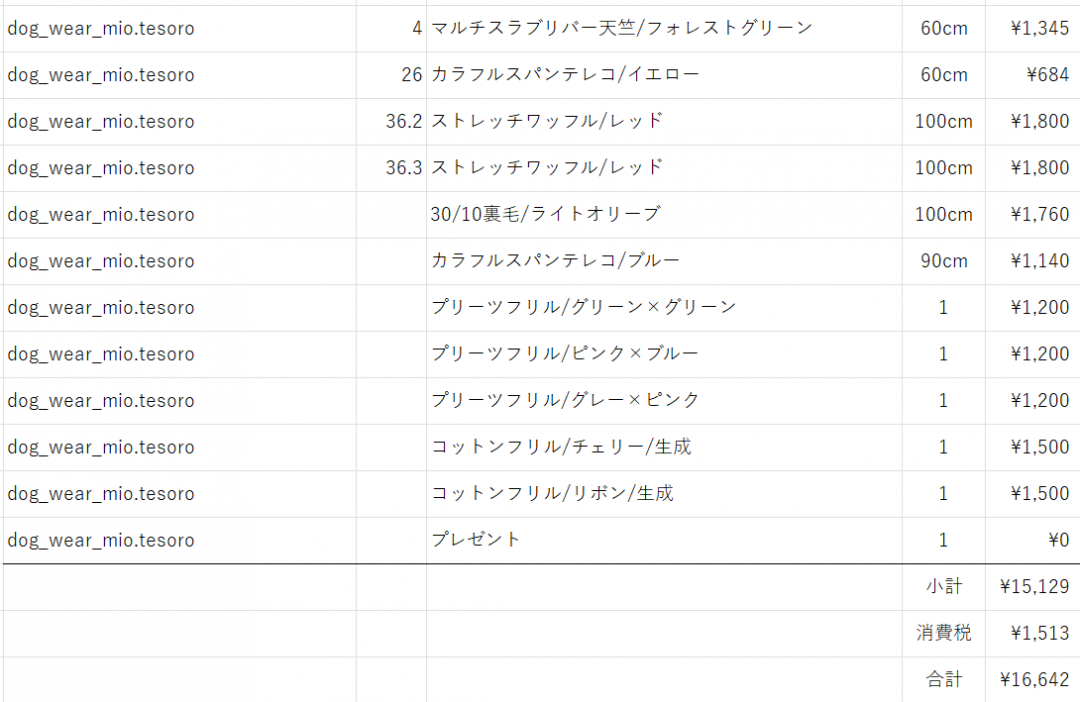Select the ¥1,513 consumption tax cell
This screenshot has height=702, width=1080.
click(1034, 633)
